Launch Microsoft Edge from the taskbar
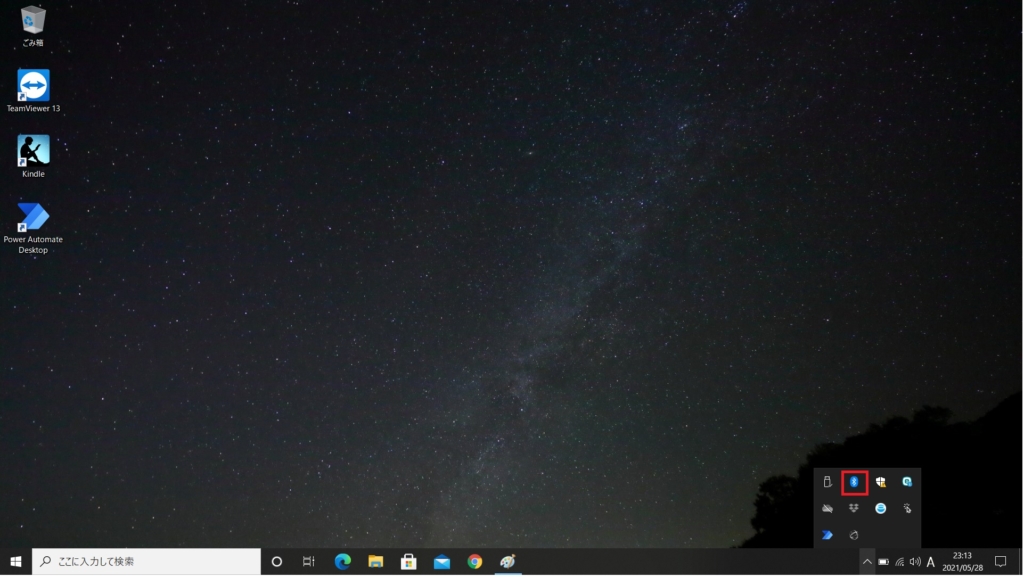The height and width of the screenshot is (577, 1024). pyautogui.click(x=343, y=562)
